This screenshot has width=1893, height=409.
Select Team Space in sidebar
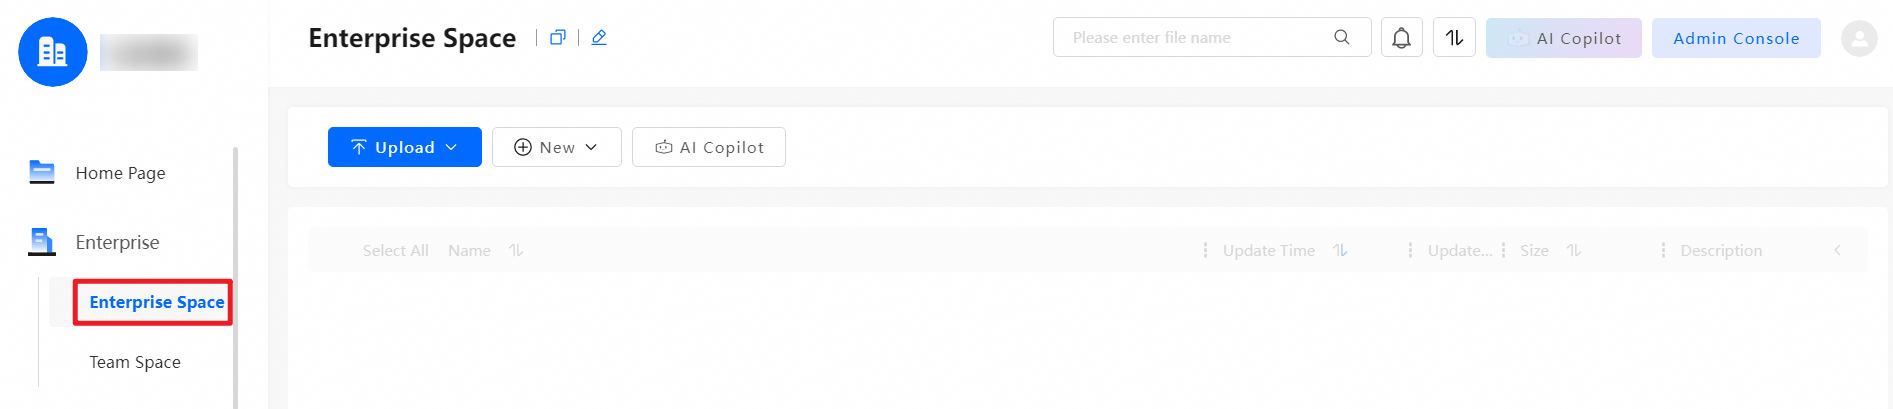tap(135, 362)
